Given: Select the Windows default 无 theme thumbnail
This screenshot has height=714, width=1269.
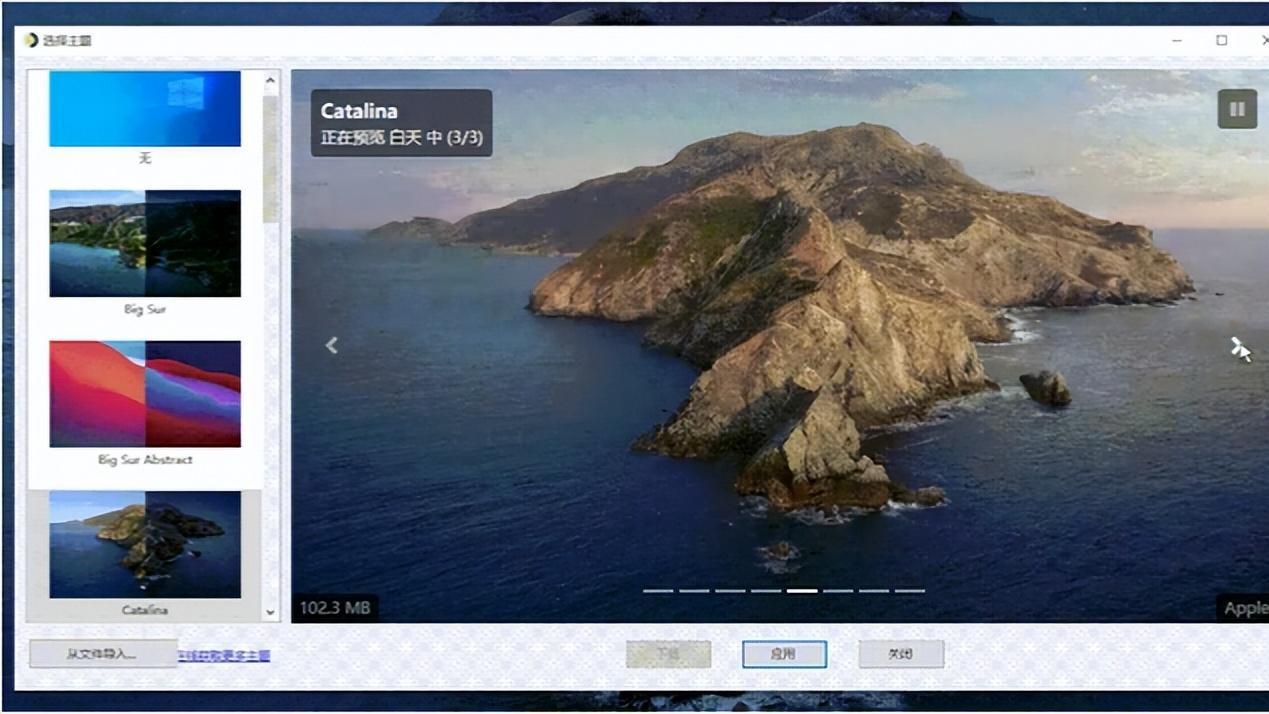Looking at the screenshot, I should pyautogui.click(x=145, y=108).
